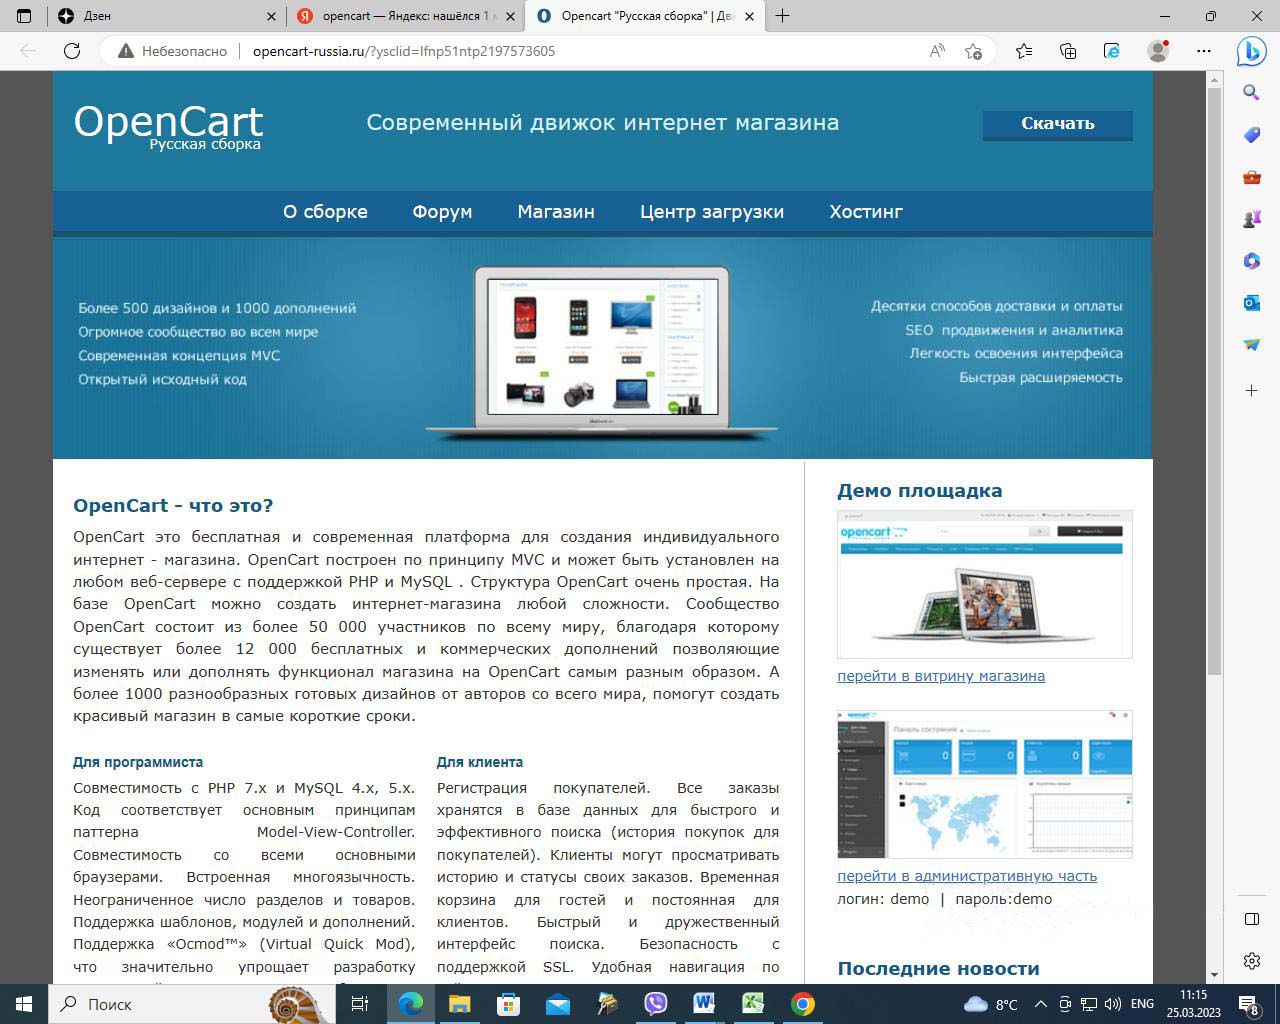Open the browser Collections icon
The image size is (1280, 1024).
click(x=1068, y=51)
